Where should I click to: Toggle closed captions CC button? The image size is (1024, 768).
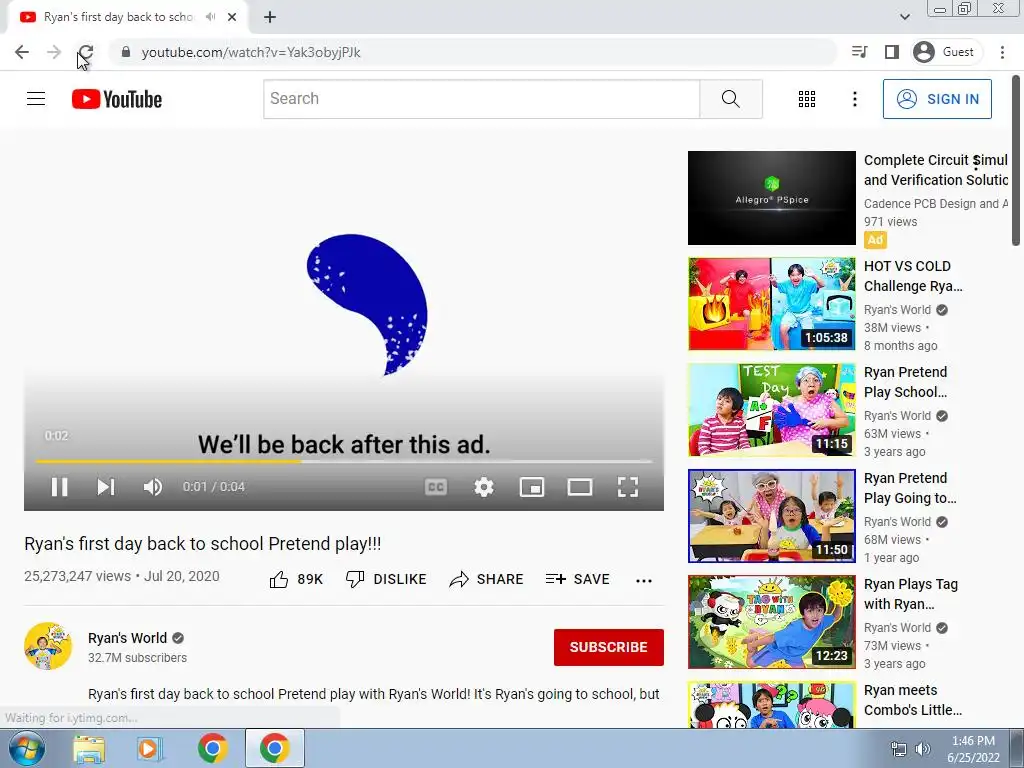click(x=436, y=487)
